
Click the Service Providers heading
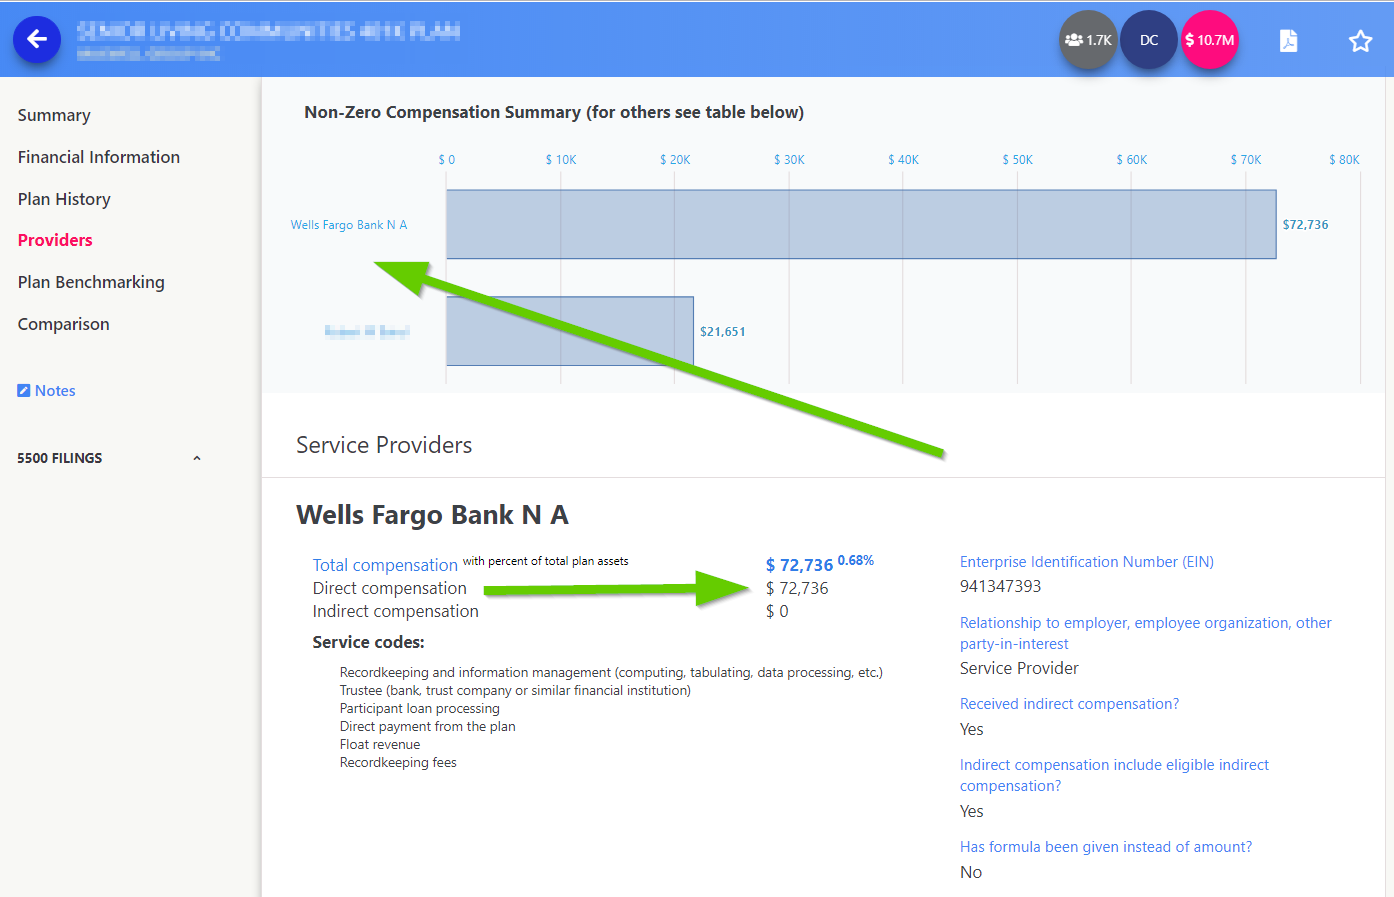click(x=384, y=445)
